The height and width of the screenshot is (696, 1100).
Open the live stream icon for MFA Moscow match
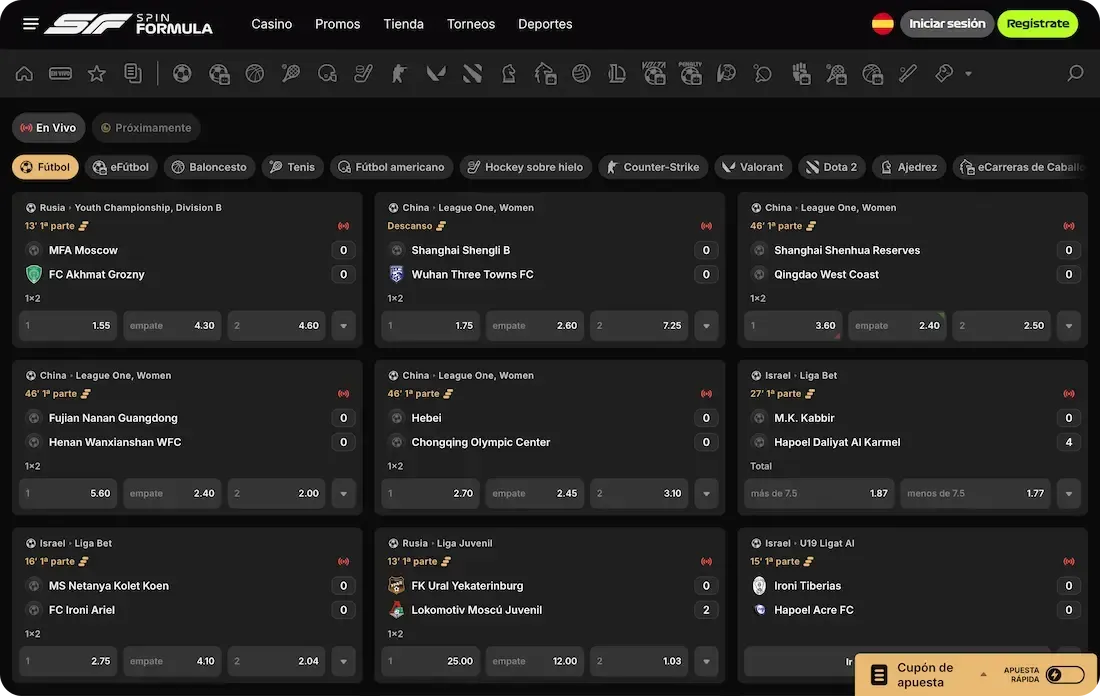point(343,226)
